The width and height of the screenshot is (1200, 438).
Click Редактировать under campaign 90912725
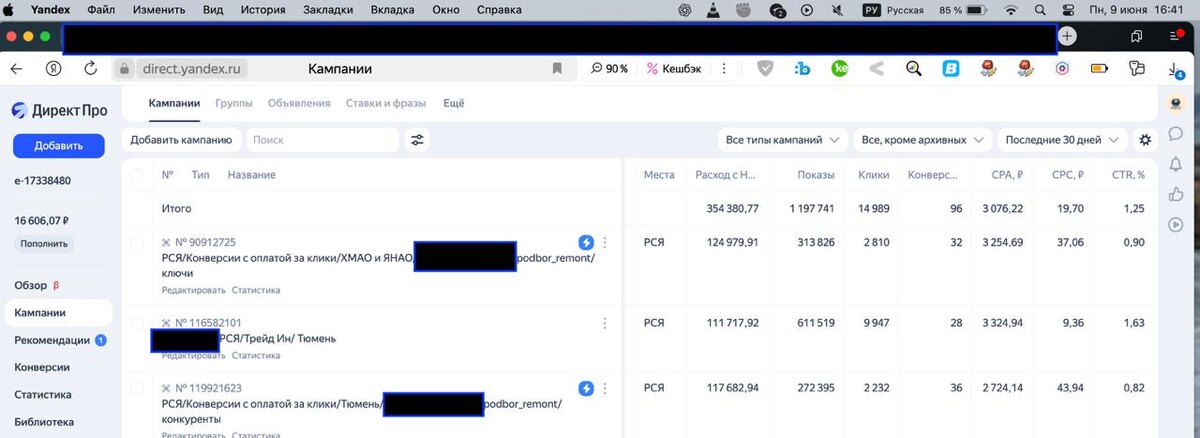[192, 290]
